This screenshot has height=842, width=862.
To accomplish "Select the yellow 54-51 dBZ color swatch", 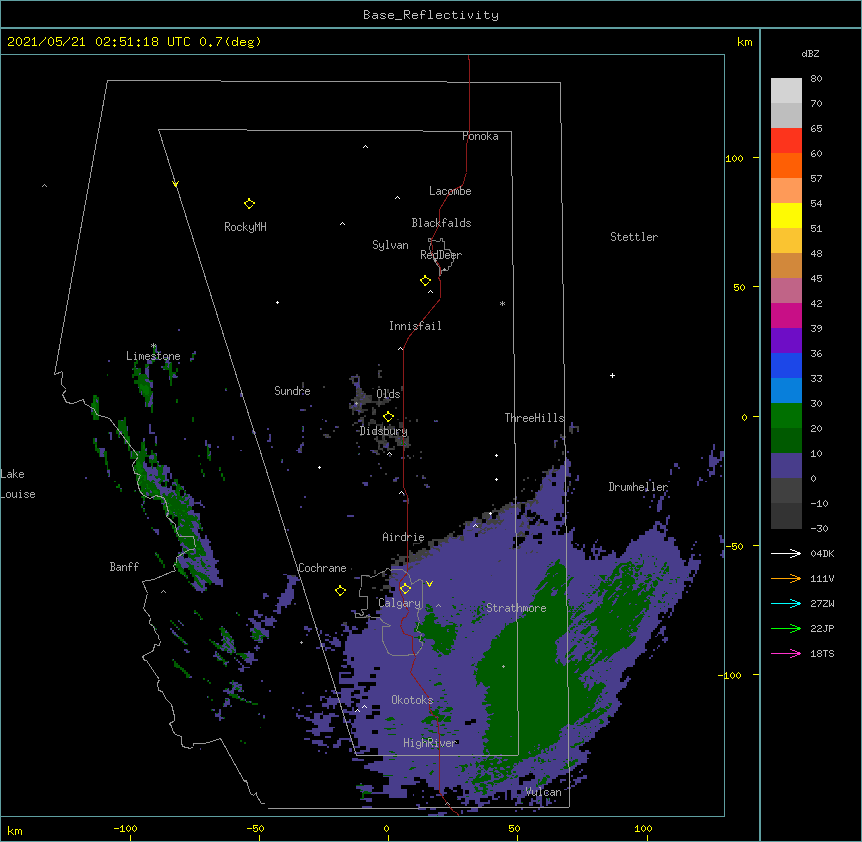I will [x=786, y=215].
